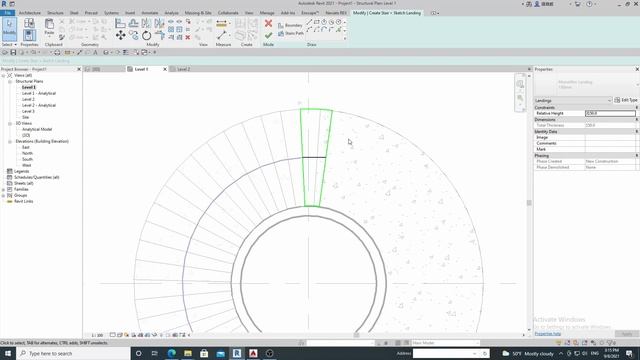Select Analytical Model under 3D Views
This screenshot has width=640, height=360.
tap(37, 129)
